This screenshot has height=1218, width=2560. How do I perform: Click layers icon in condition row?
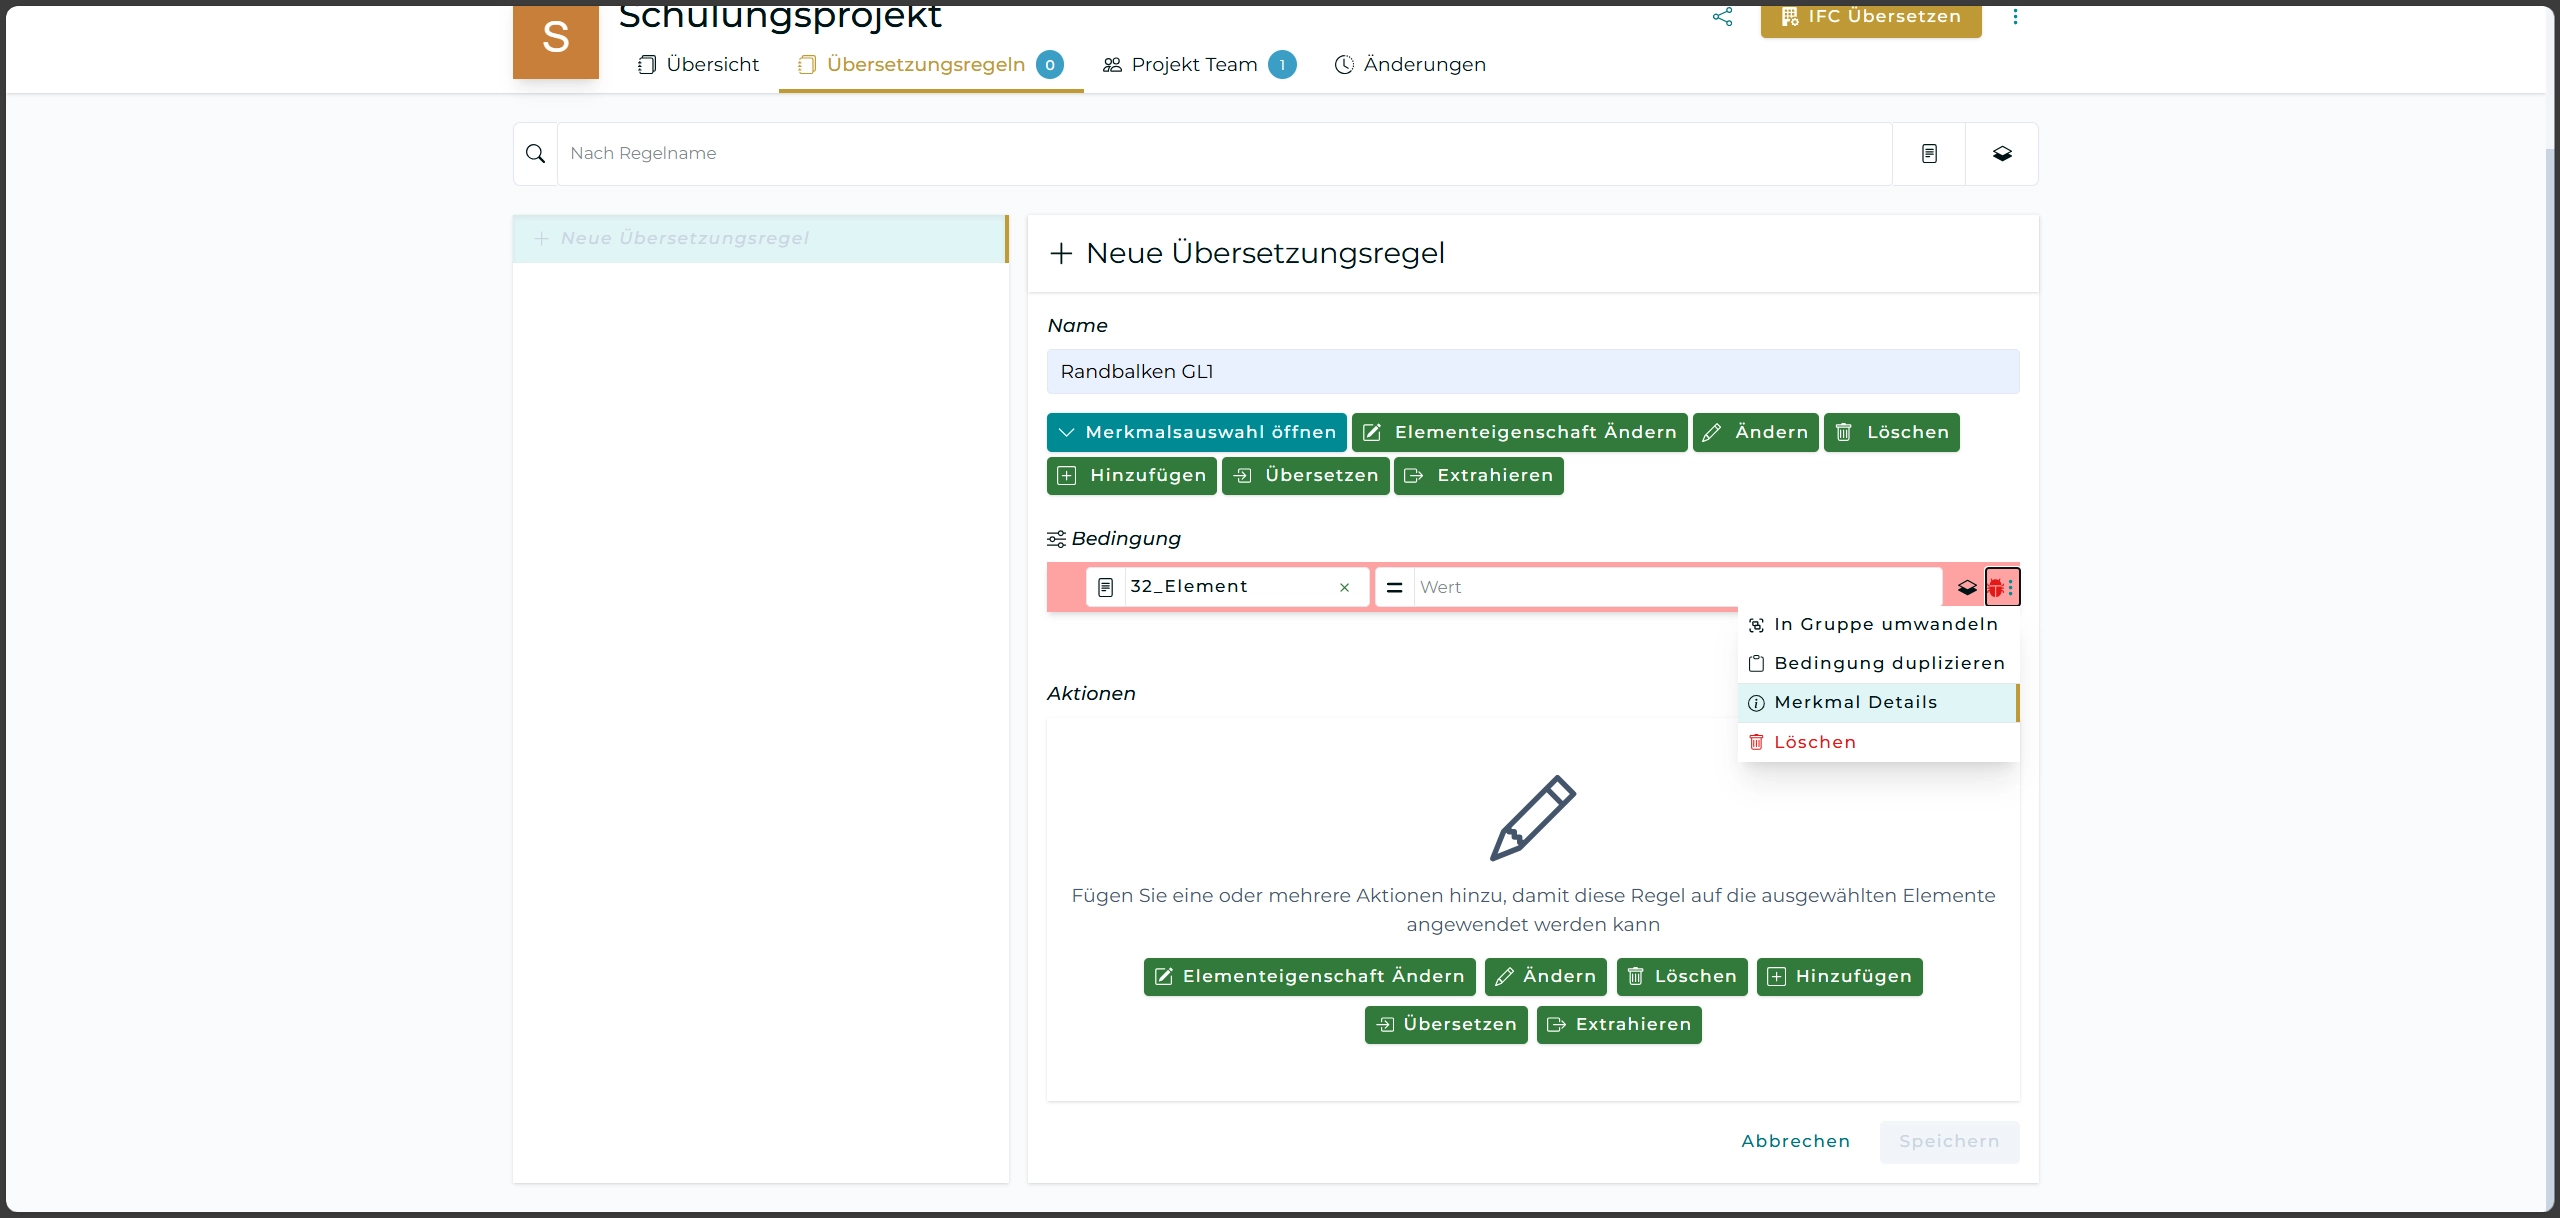click(x=1966, y=587)
